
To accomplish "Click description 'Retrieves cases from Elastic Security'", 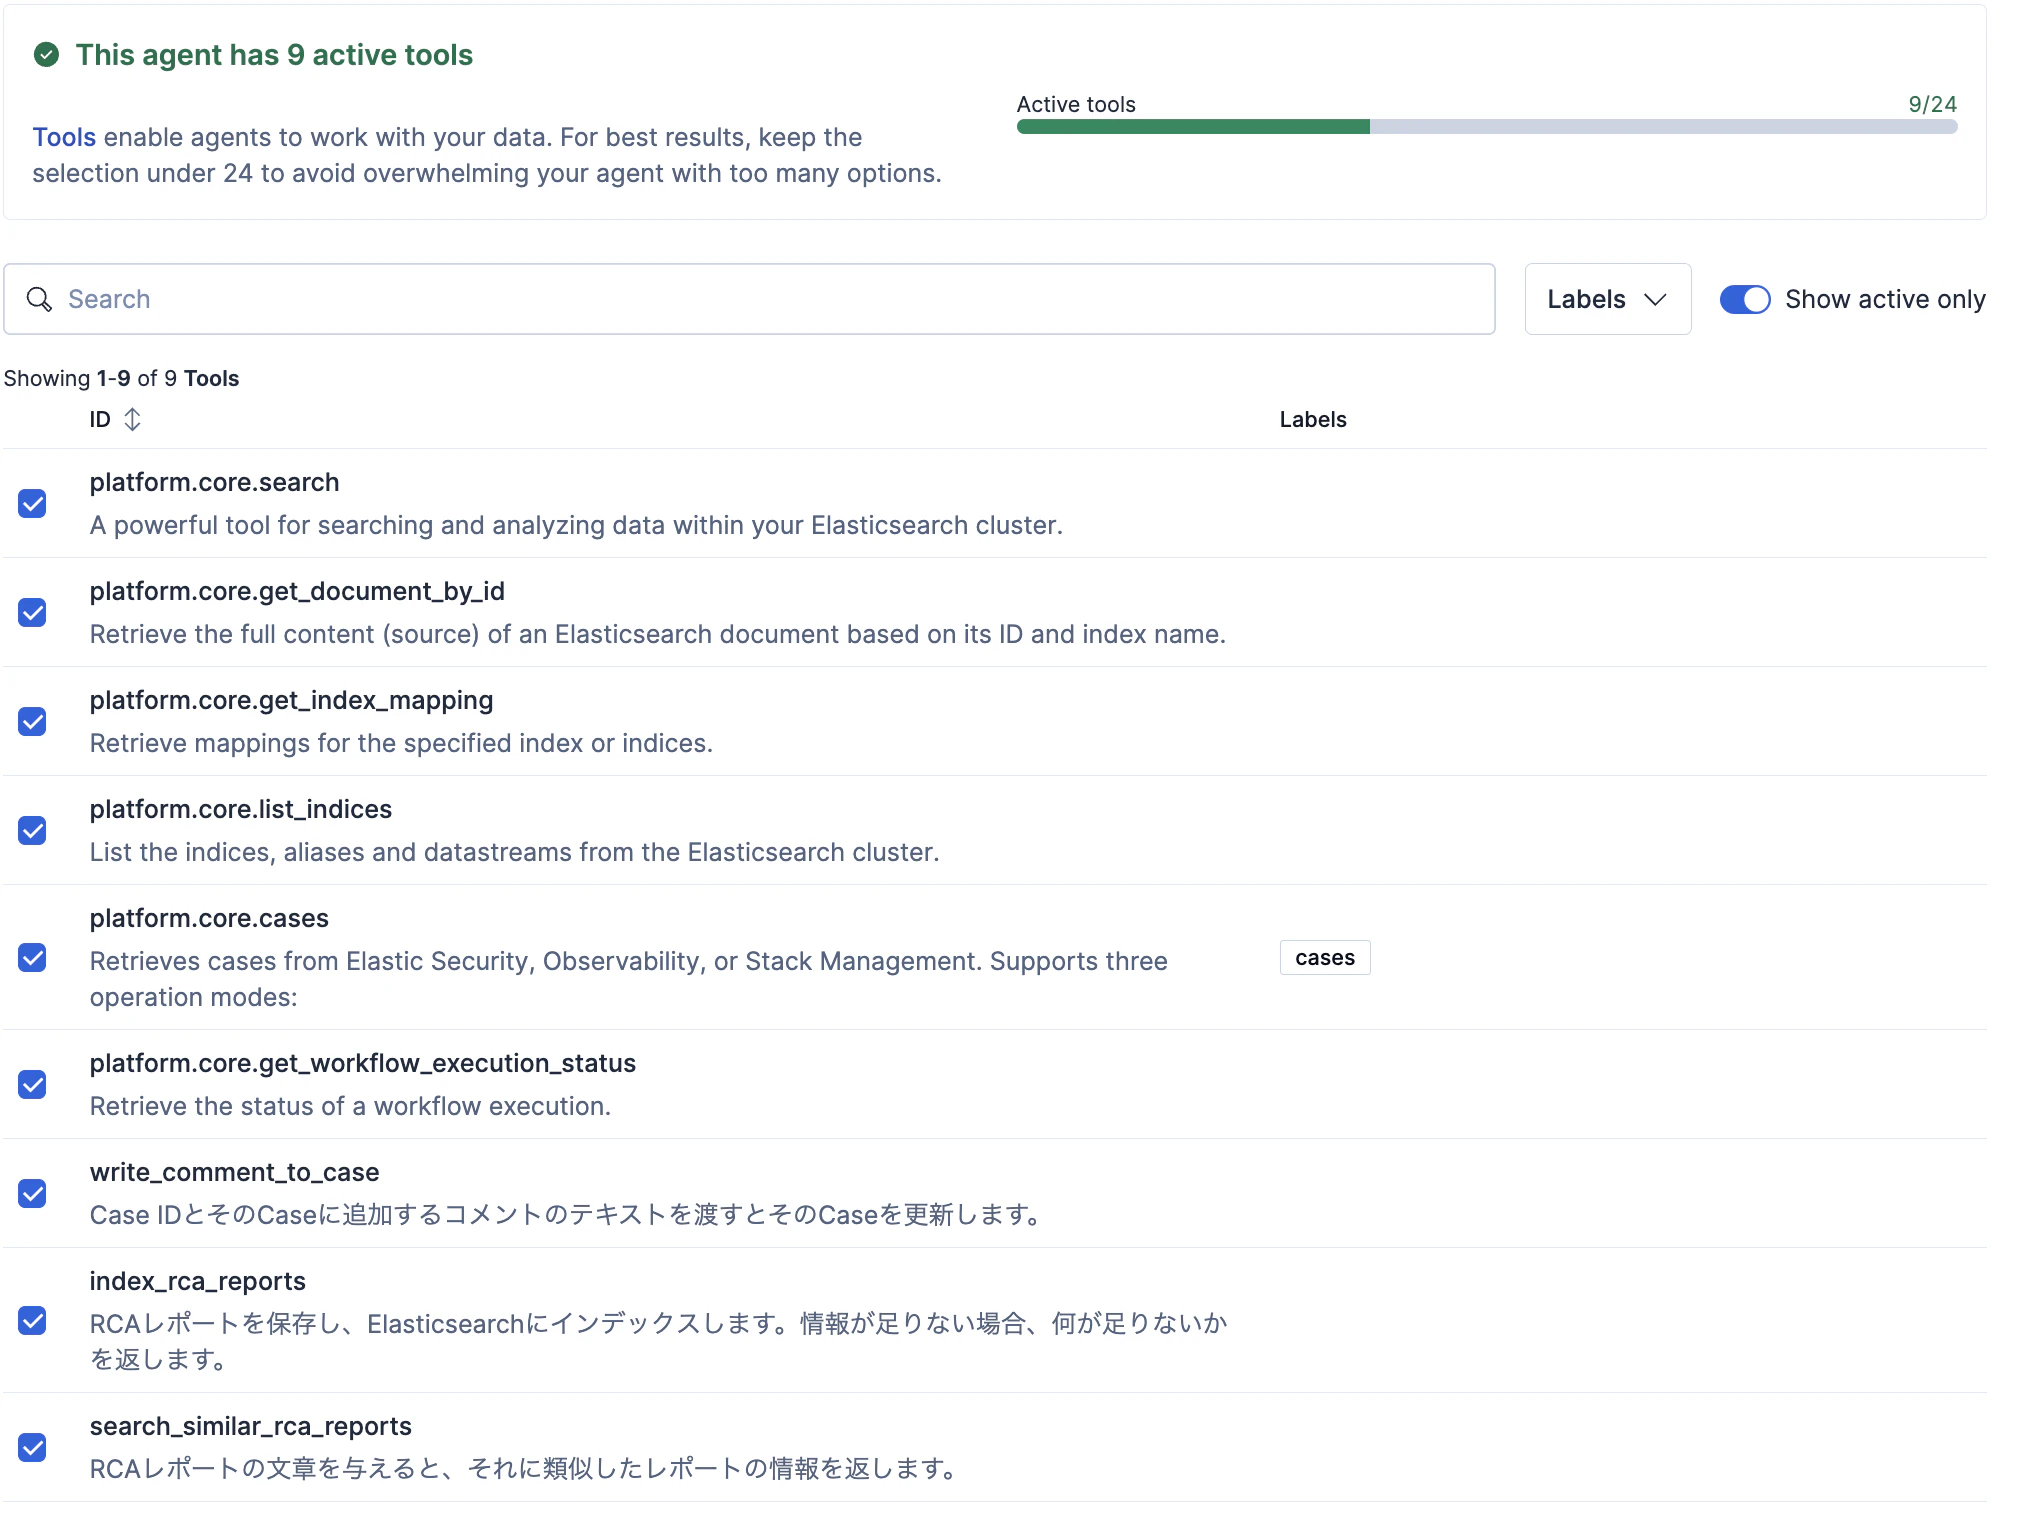I will tap(629, 979).
